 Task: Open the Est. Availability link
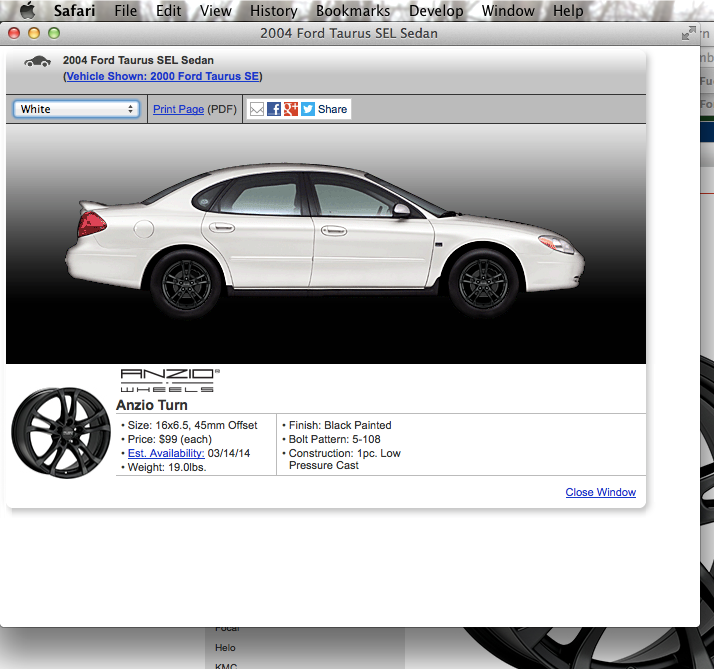coord(166,453)
